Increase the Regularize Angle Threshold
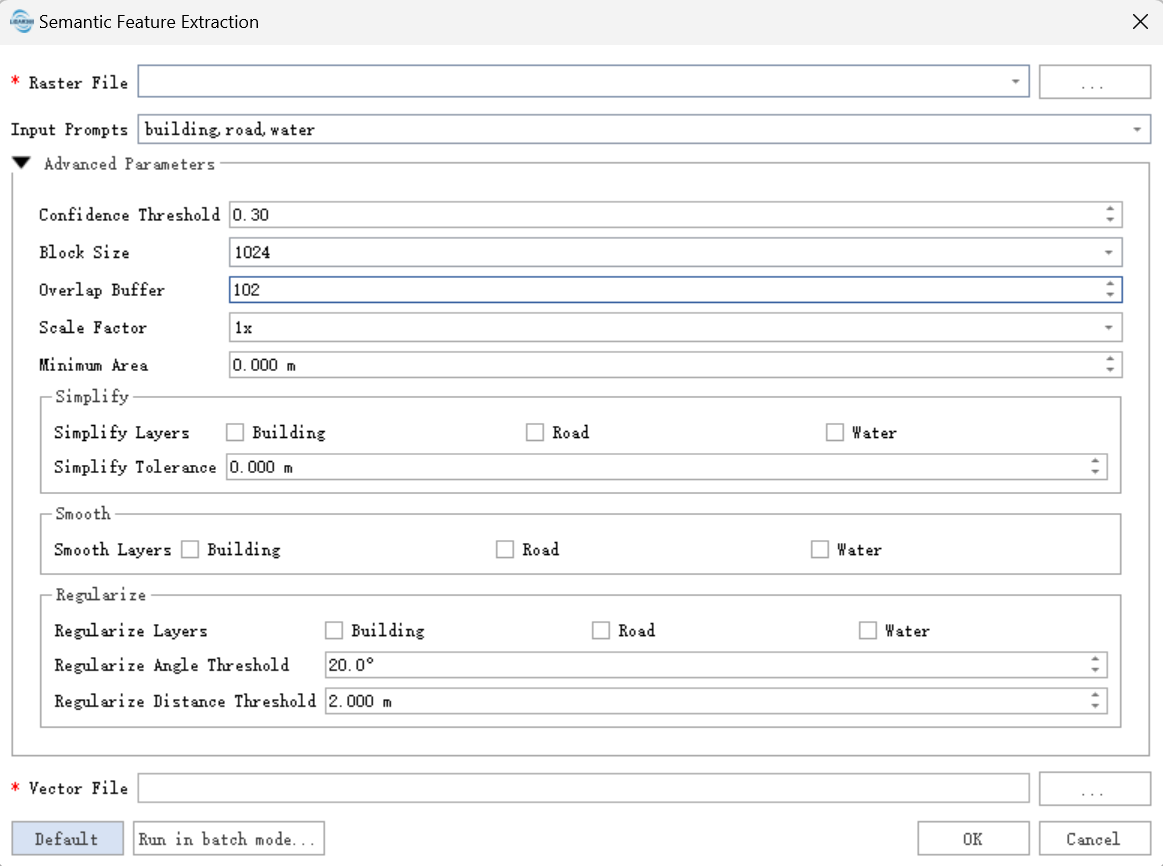The height and width of the screenshot is (866, 1163). [x=1095, y=659]
